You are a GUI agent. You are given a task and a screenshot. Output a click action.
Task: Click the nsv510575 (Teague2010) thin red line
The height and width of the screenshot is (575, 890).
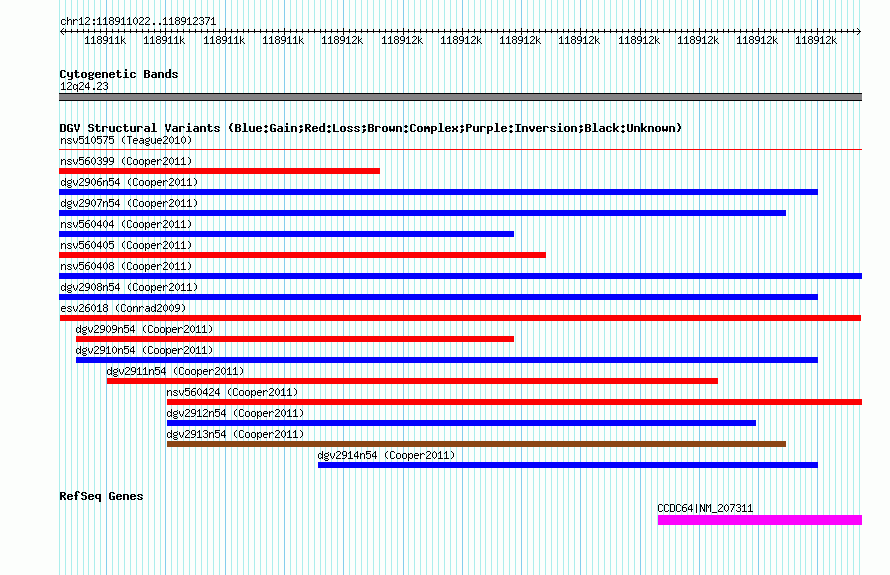coord(460,150)
